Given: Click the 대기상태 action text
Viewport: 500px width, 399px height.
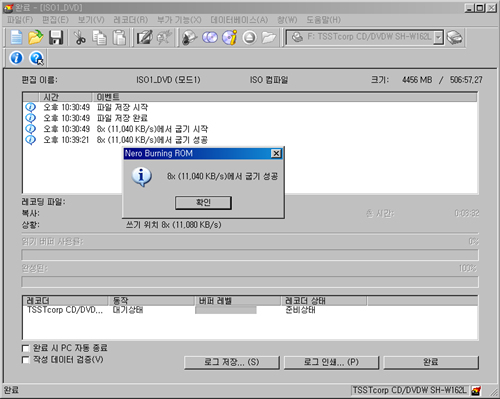Looking at the screenshot, I should pyautogui.click(x=128, y=310).
